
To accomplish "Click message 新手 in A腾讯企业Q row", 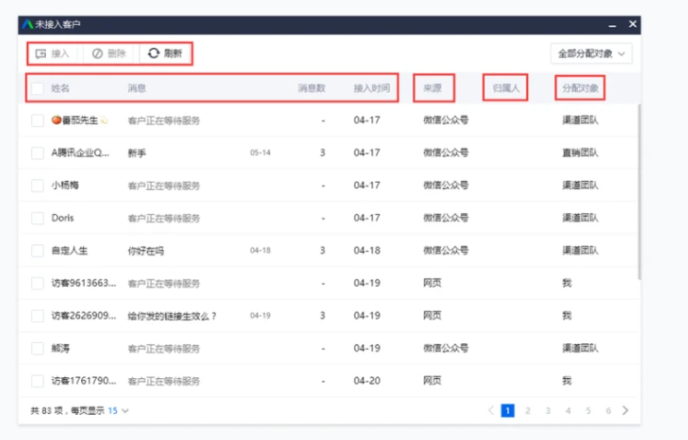I will (136, 153).
